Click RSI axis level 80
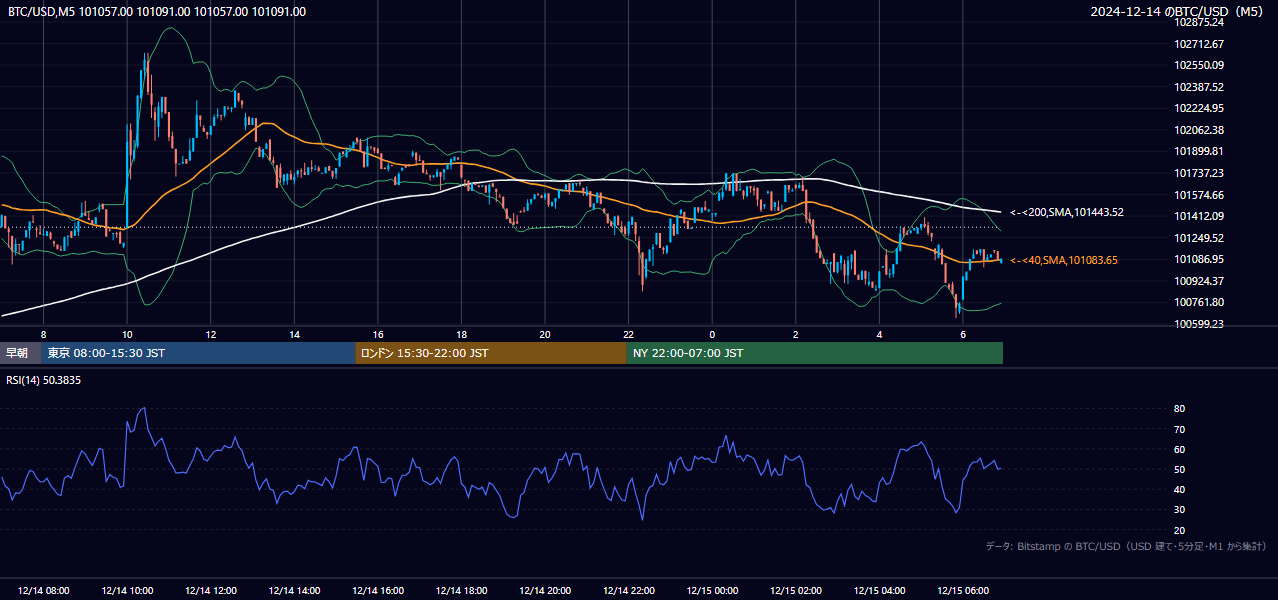This screenshot has height=600, width=1278. pos(1180,409)
